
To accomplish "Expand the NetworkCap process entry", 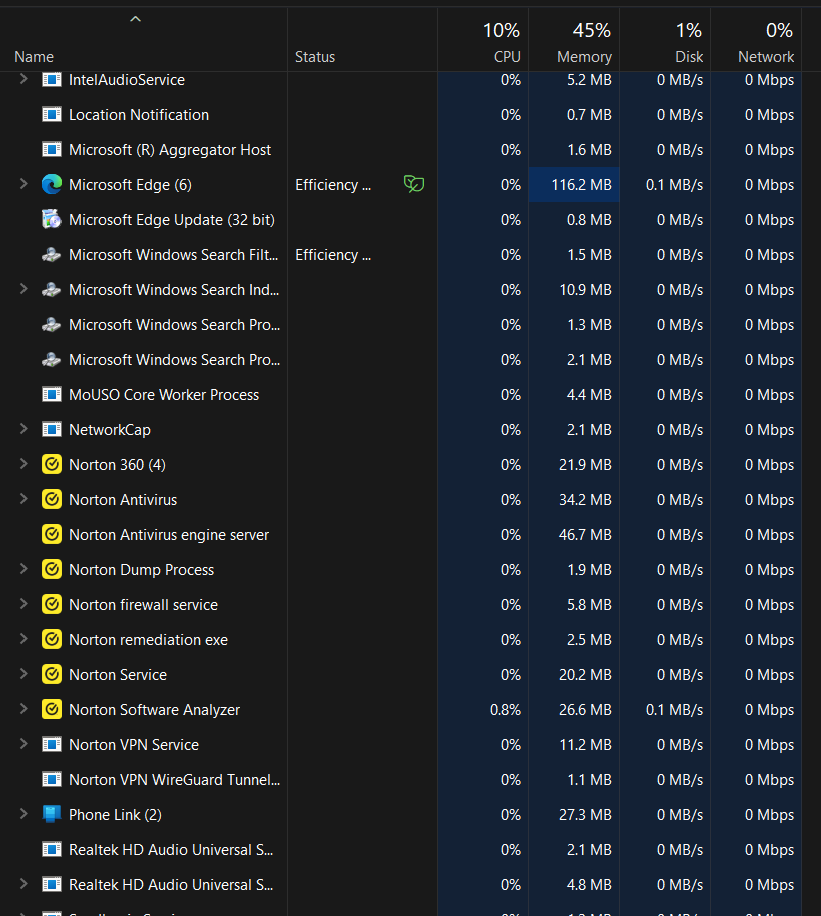I will point(24,430).
